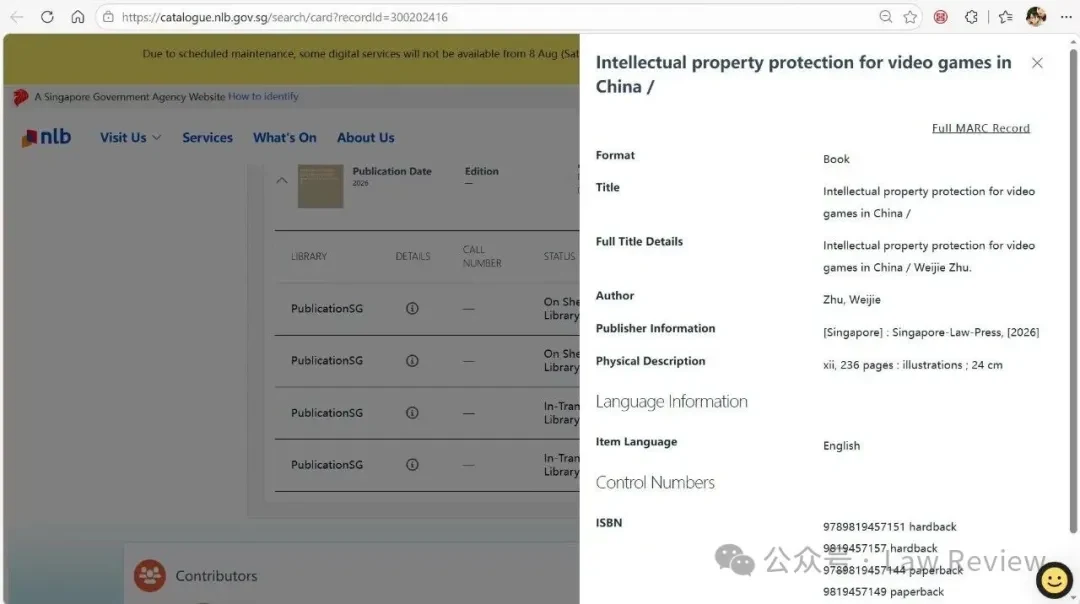
Task: Click the Contributors heading
Action: click(x=216, y=576)
